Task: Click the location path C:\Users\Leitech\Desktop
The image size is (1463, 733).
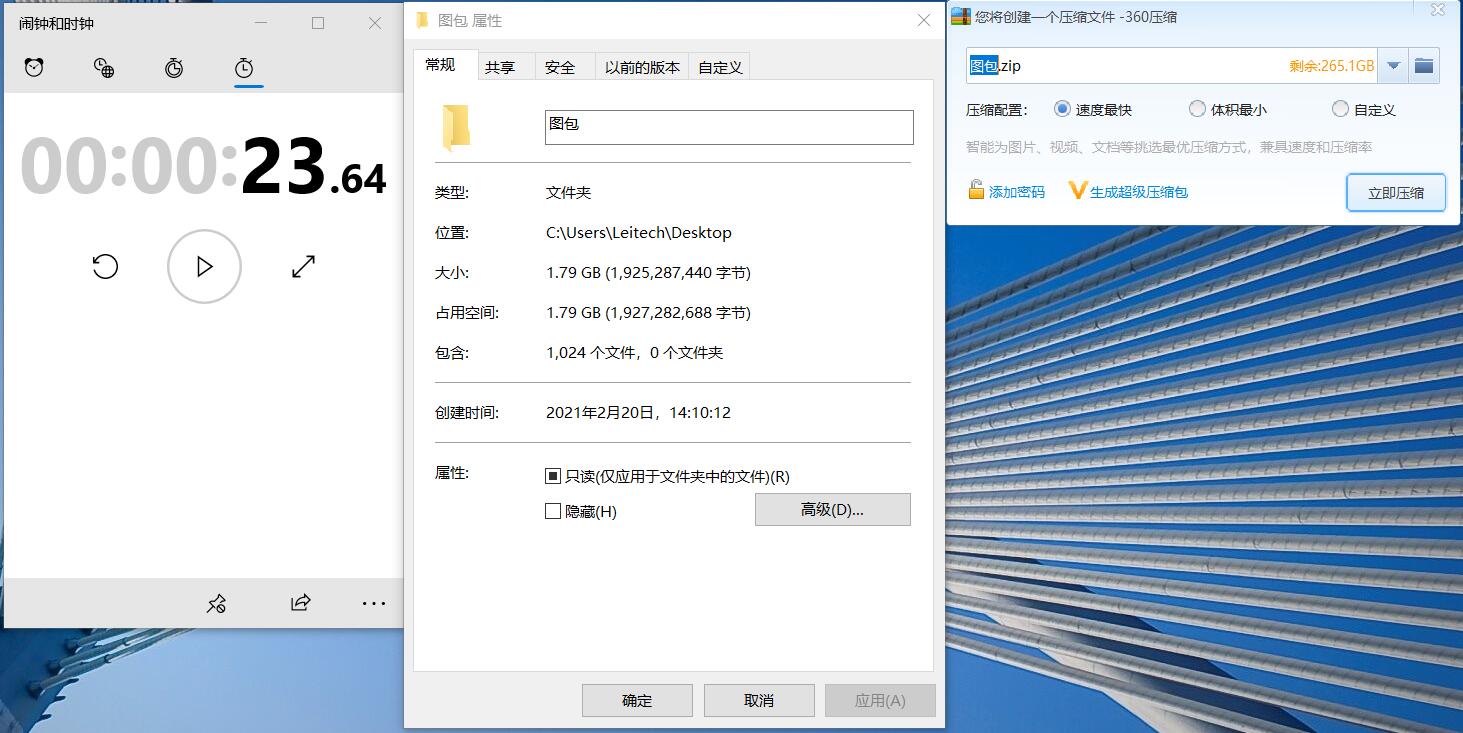Action: pos(639,232)
